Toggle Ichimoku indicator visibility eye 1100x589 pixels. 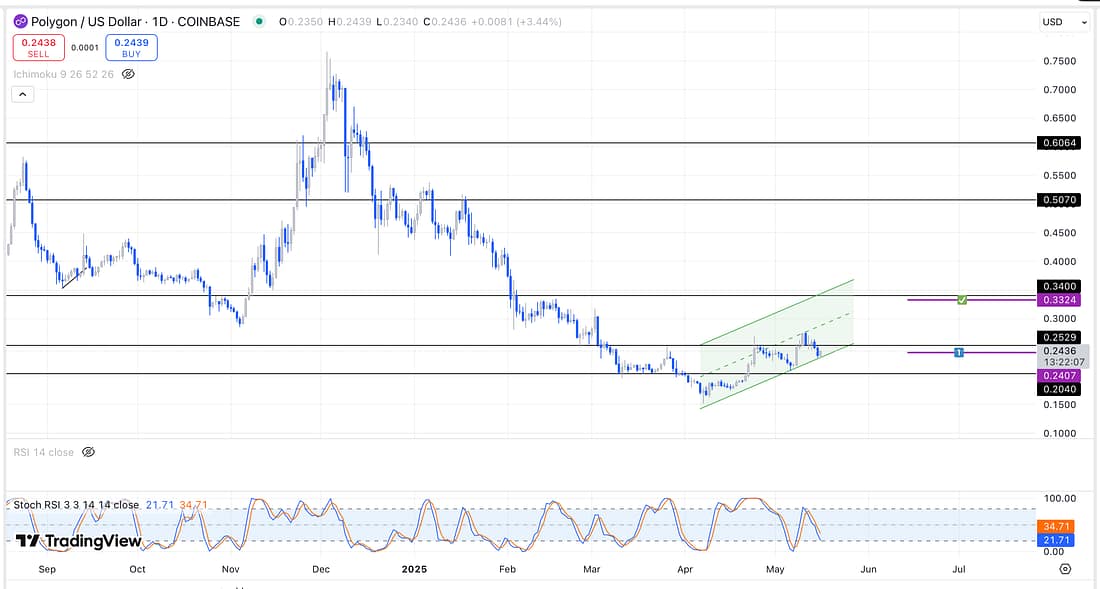(128, 73)
